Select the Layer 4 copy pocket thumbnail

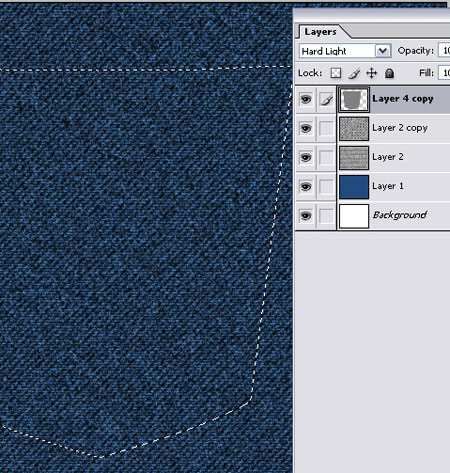(x=354, y=99)
